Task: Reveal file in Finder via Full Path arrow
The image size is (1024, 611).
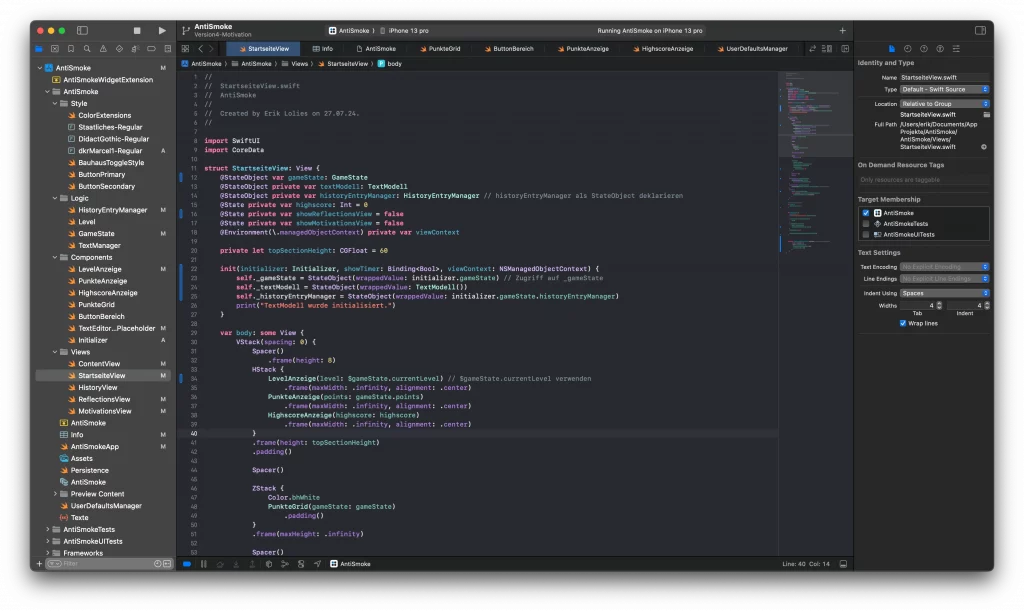Action: (x=984, y=147)
